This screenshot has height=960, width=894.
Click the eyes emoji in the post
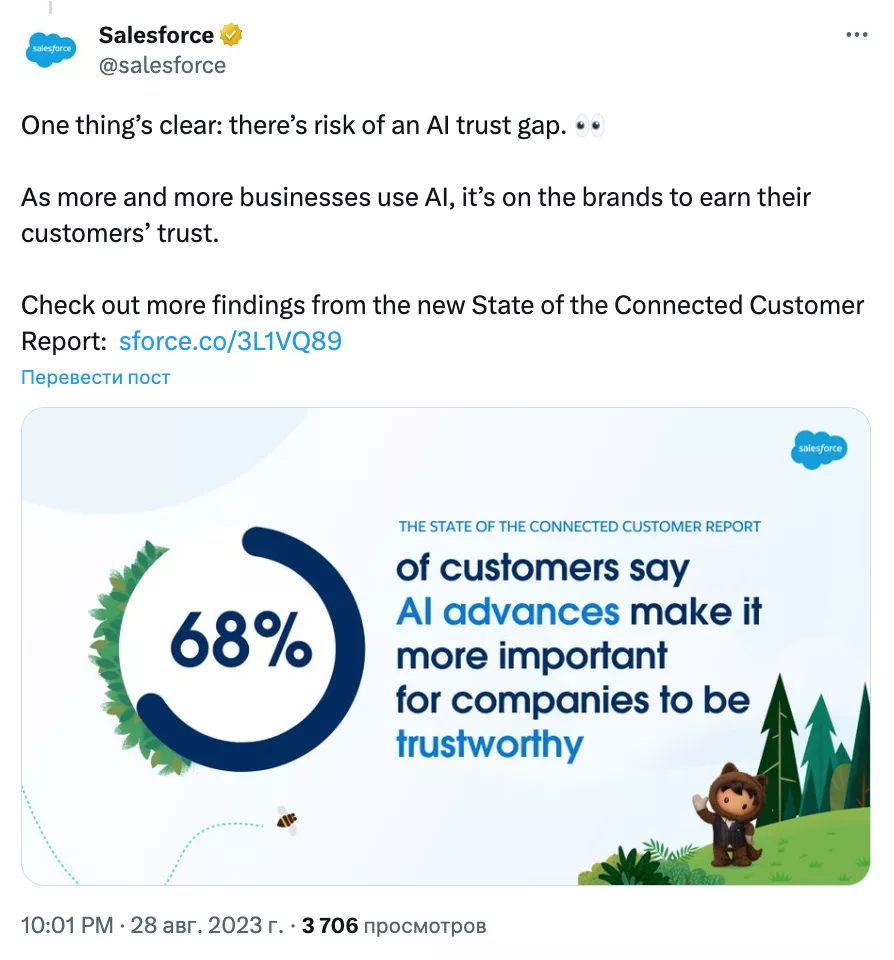(x=591, y=127)
